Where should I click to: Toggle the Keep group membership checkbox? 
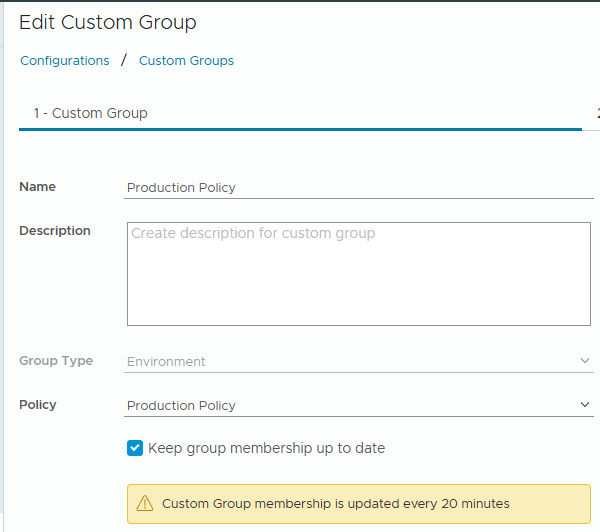[135, 448]
